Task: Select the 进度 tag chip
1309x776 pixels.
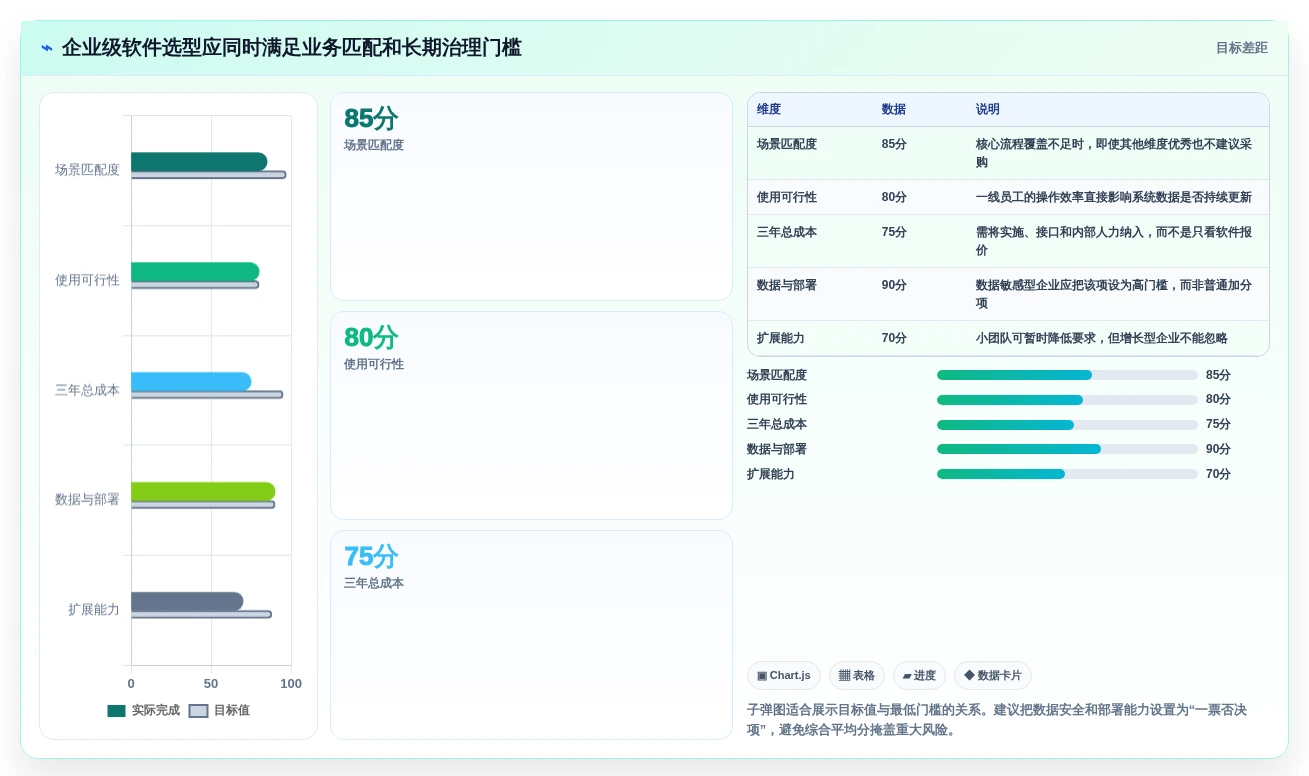Action: [919, 676]
